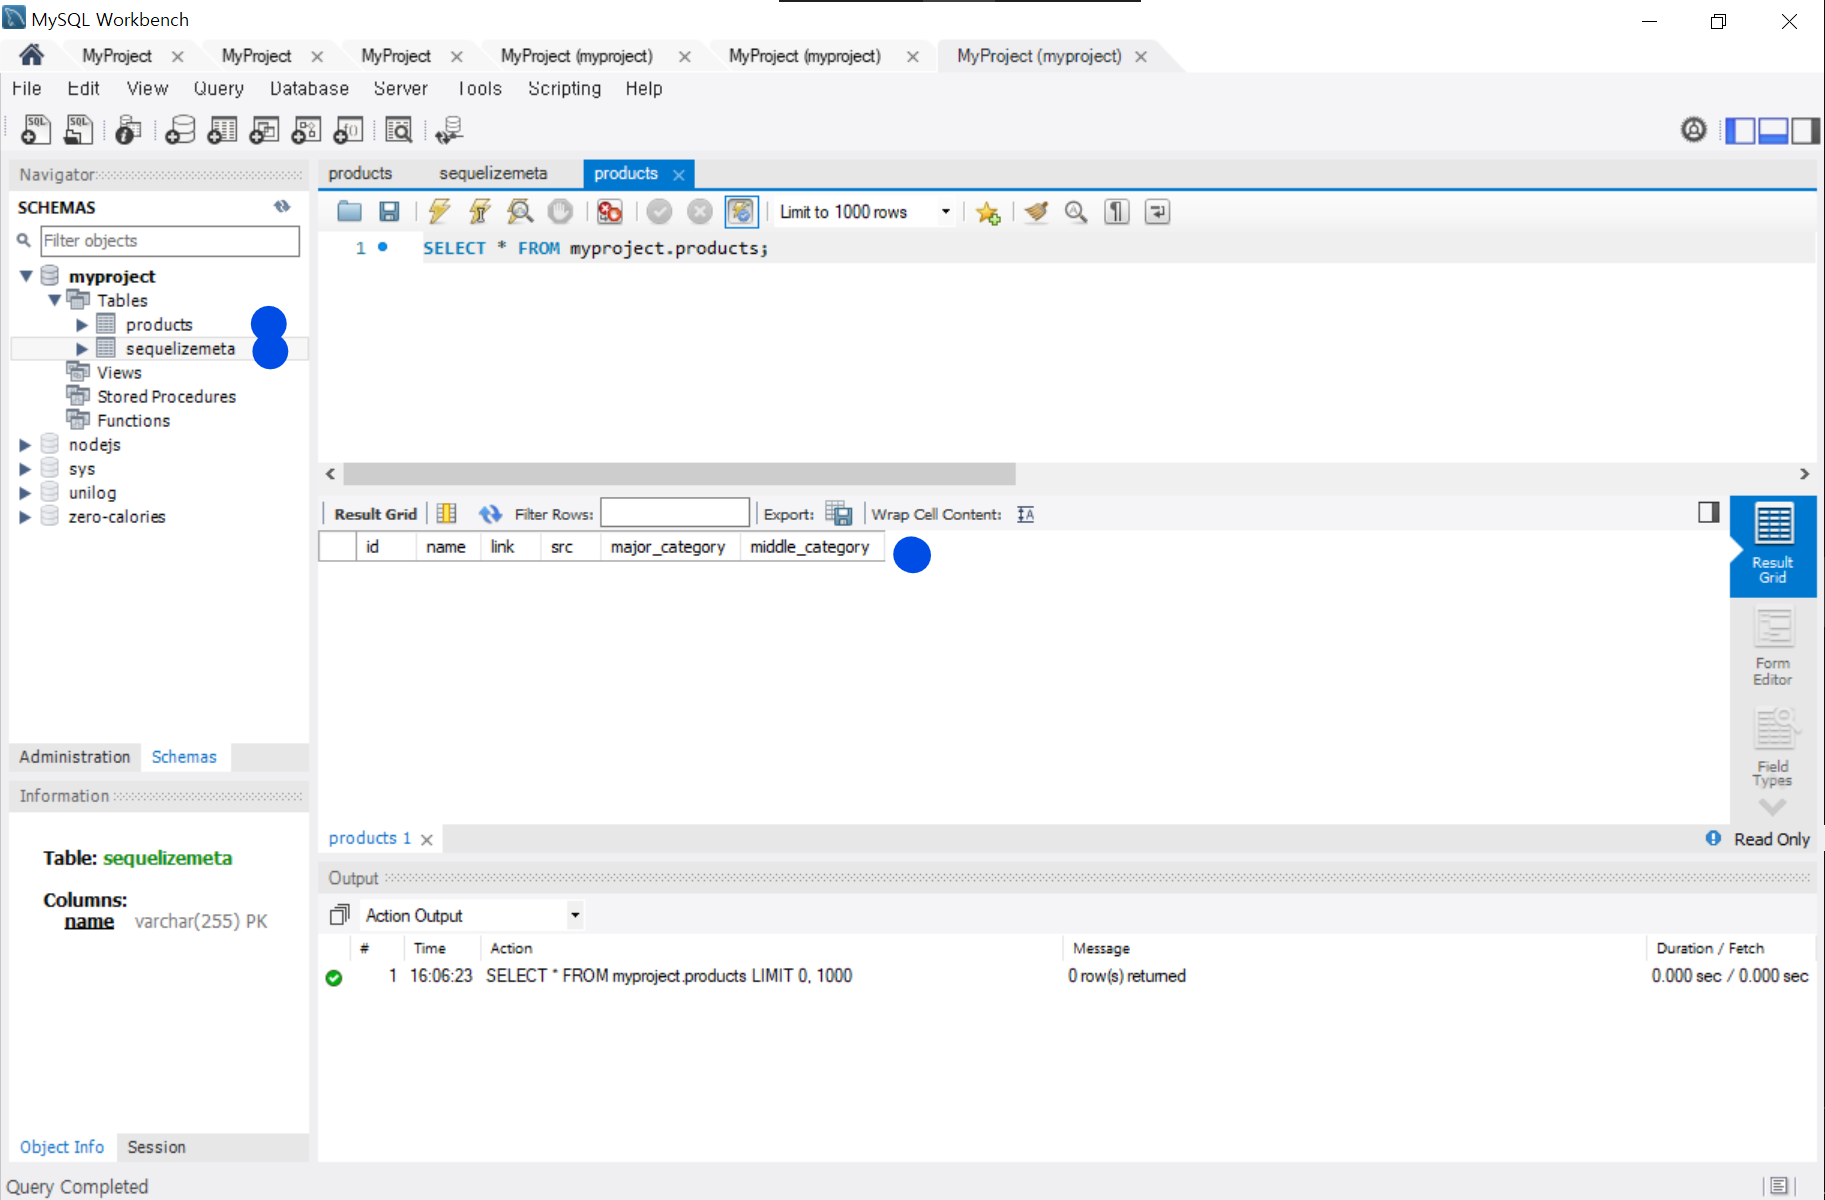This screenshot has width=1825, height=1200.
Task: Create a new function icon
Action: [x=348, y=130]
